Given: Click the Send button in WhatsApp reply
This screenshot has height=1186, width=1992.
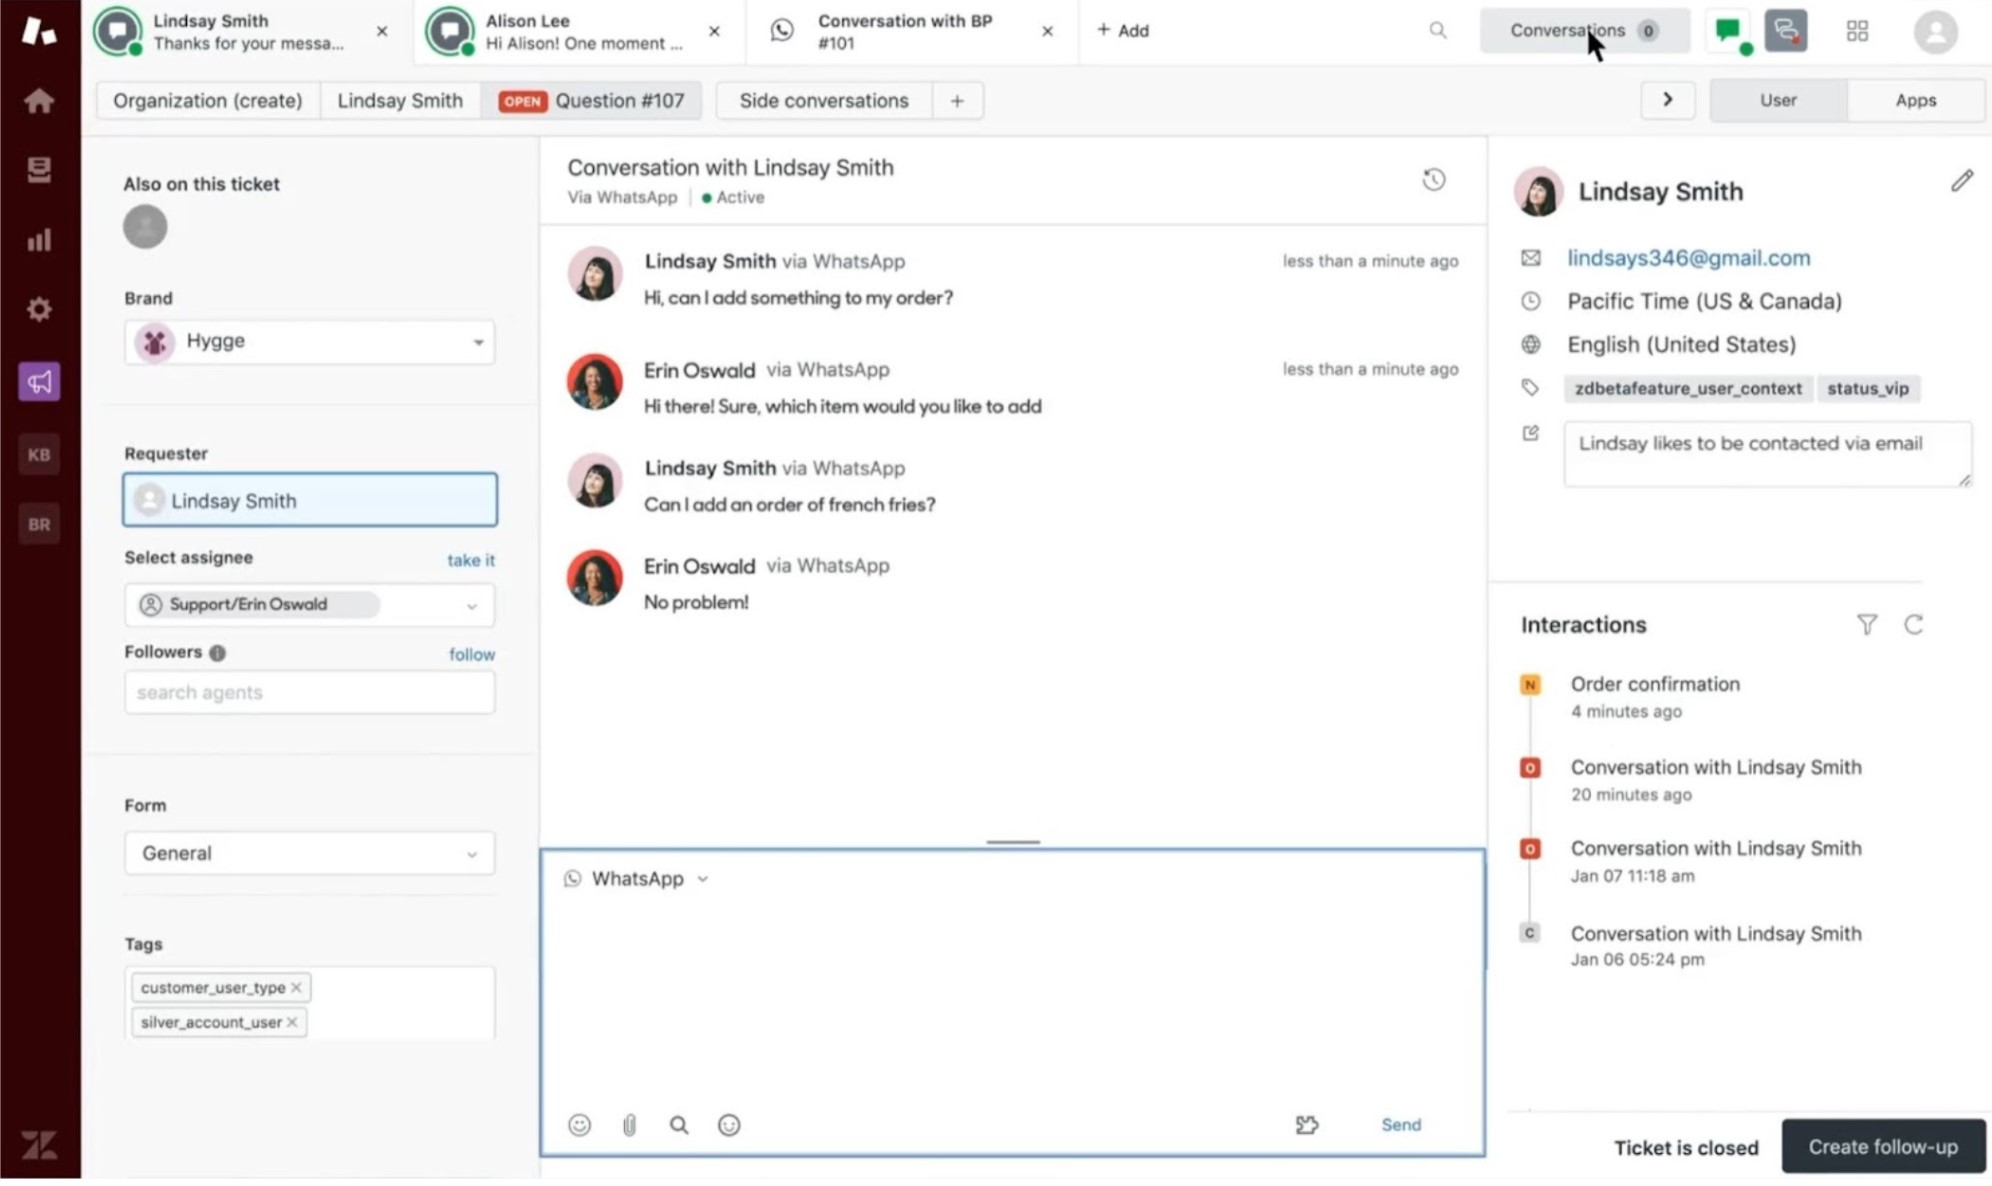Looking at the screenshot, I should (1400, 1125).
